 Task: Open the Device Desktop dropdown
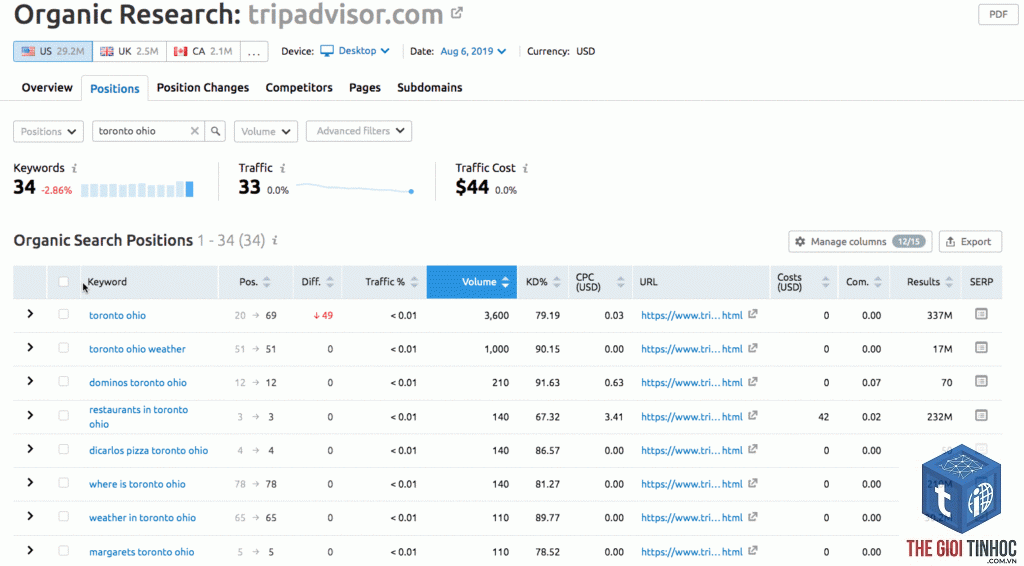(355, 51)
